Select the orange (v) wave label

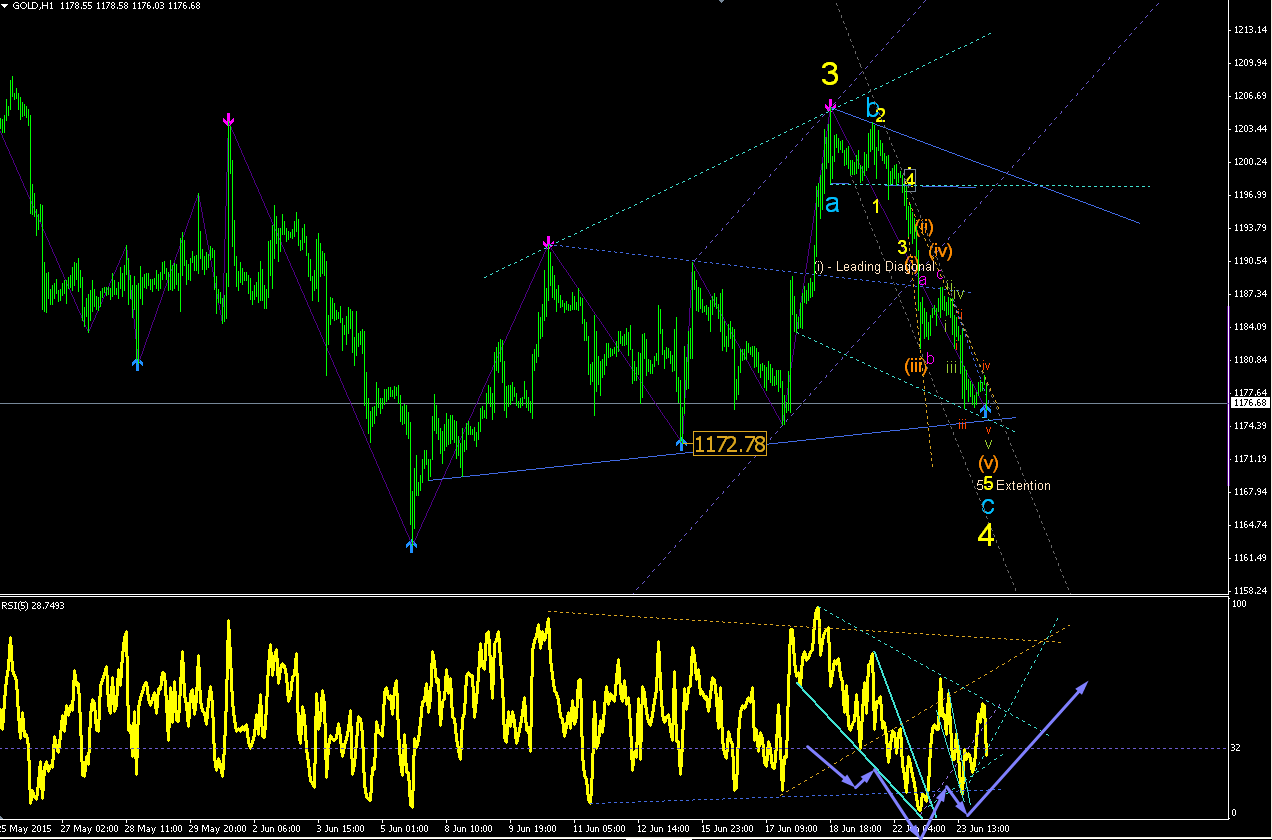[988, 463]
